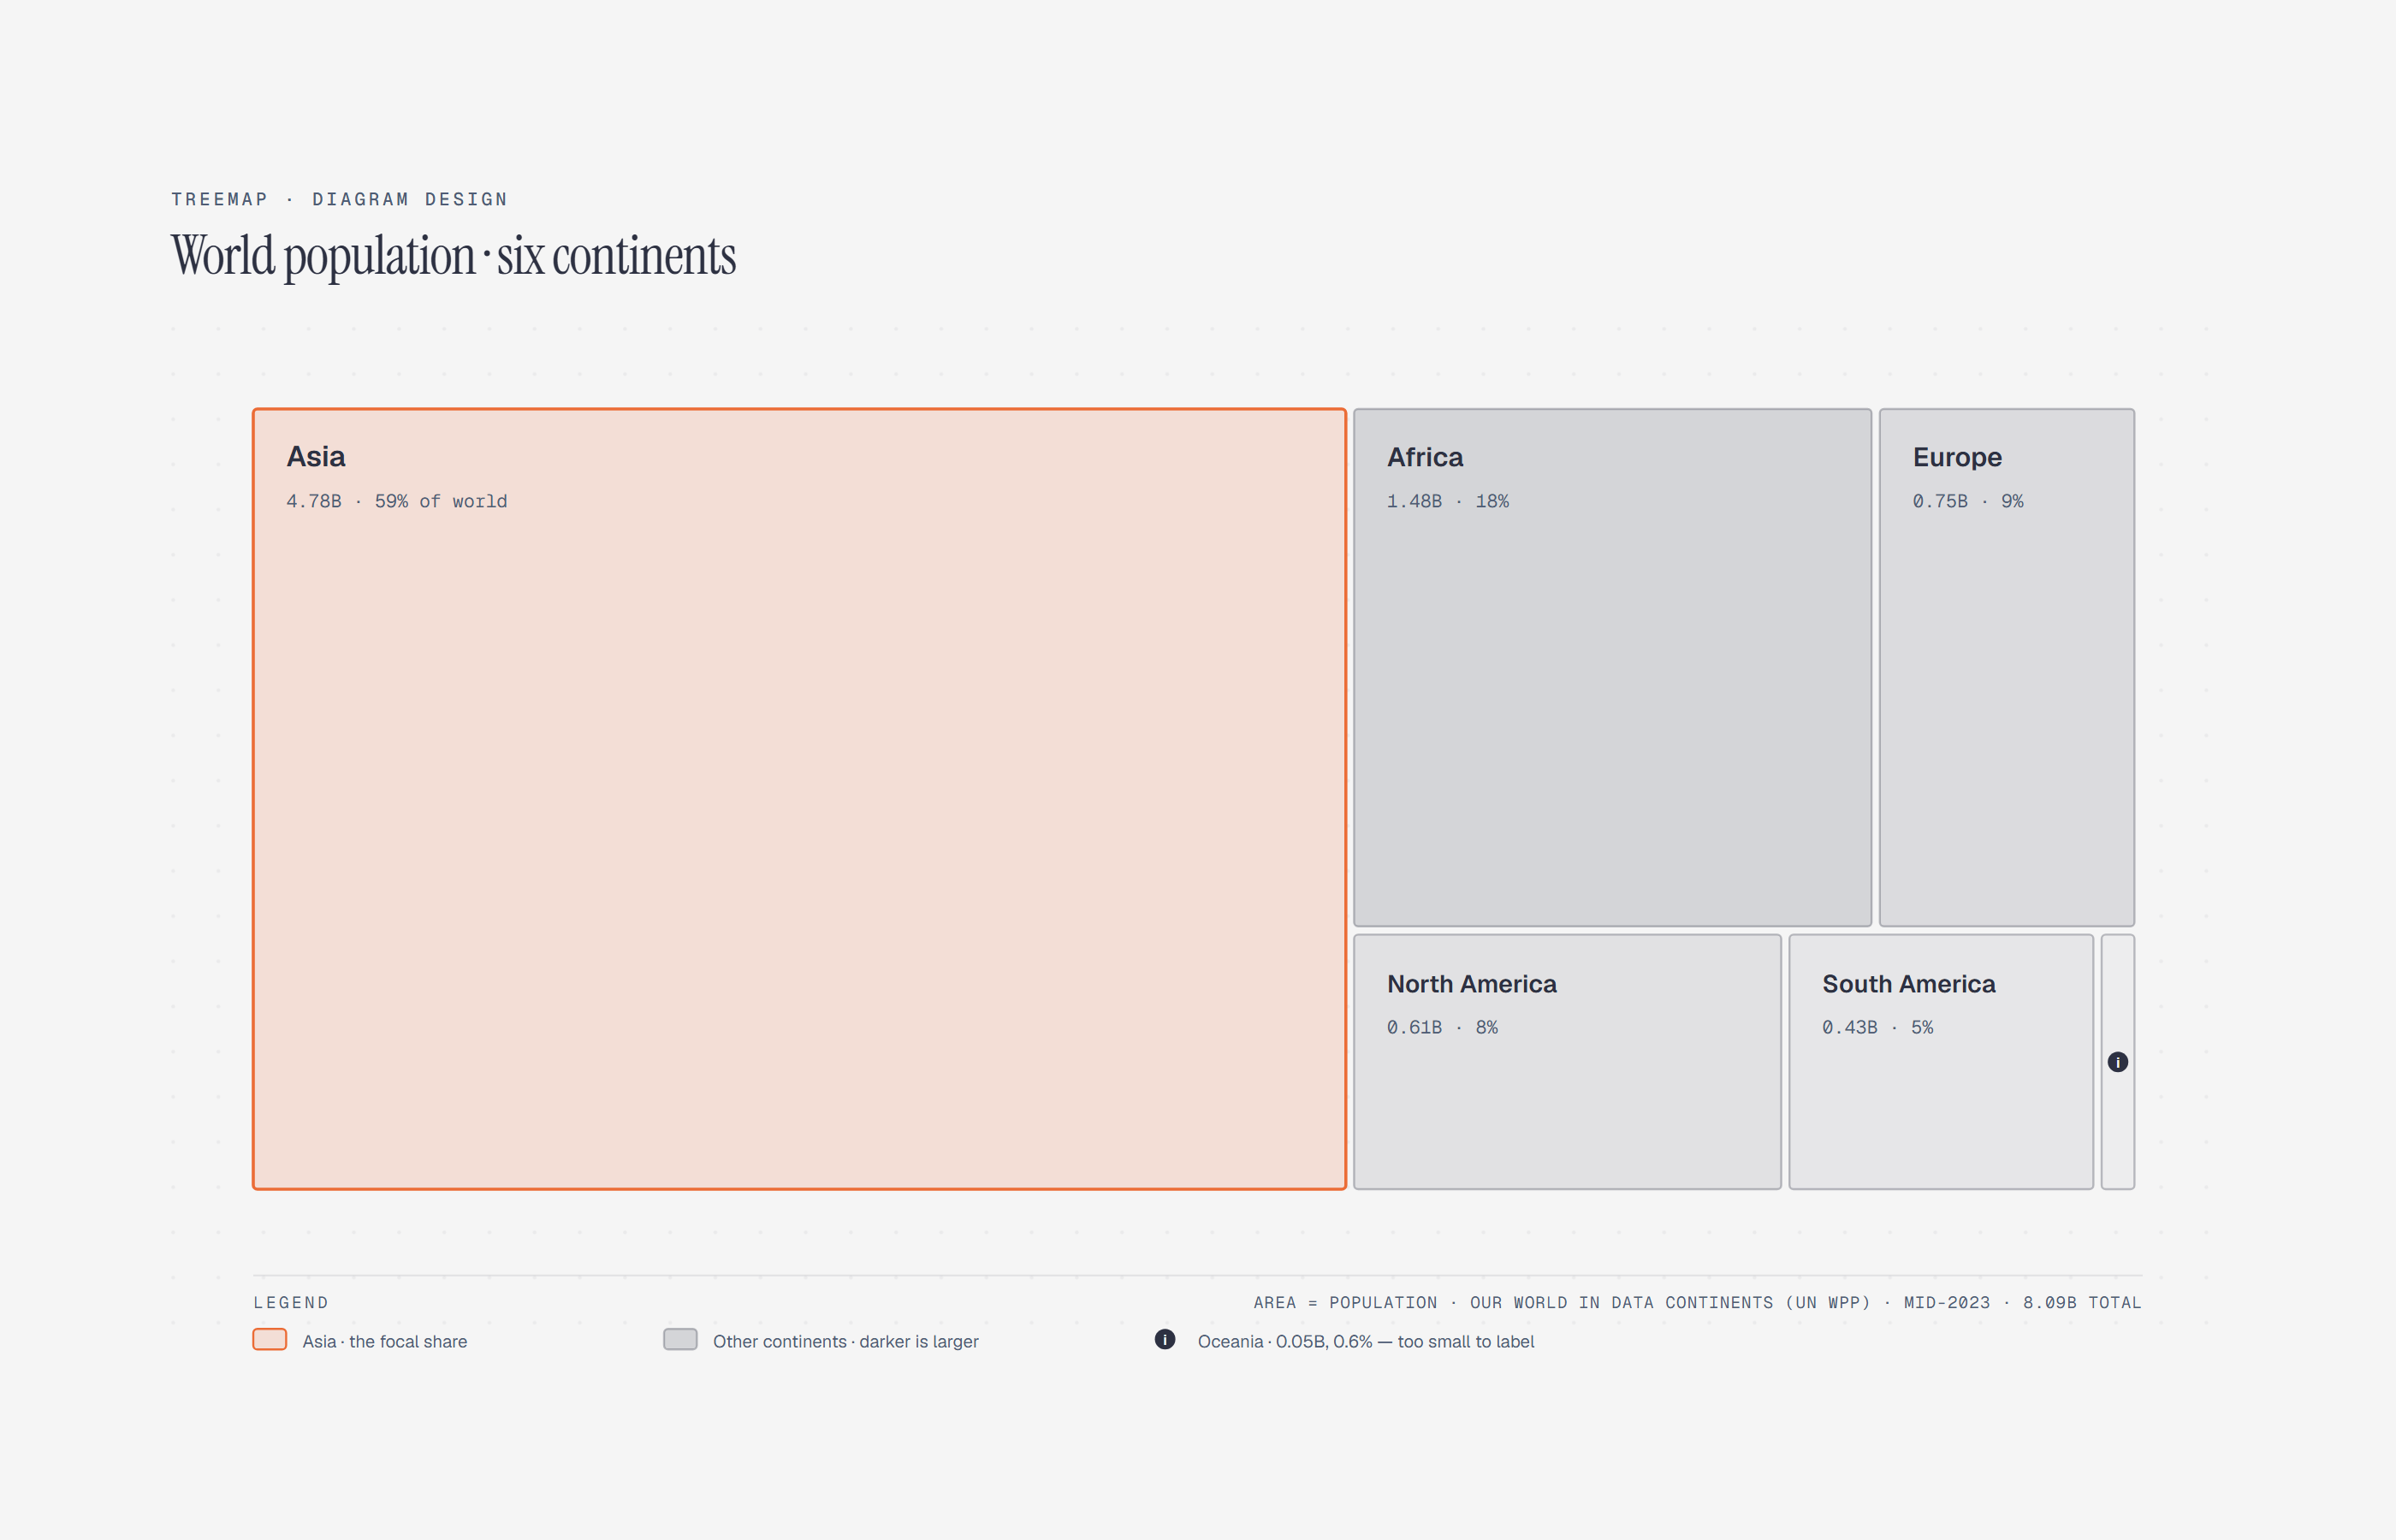Click the 'South America' tile heading
This screenshot has height=1540, width=2396.
coord(1908,984)
